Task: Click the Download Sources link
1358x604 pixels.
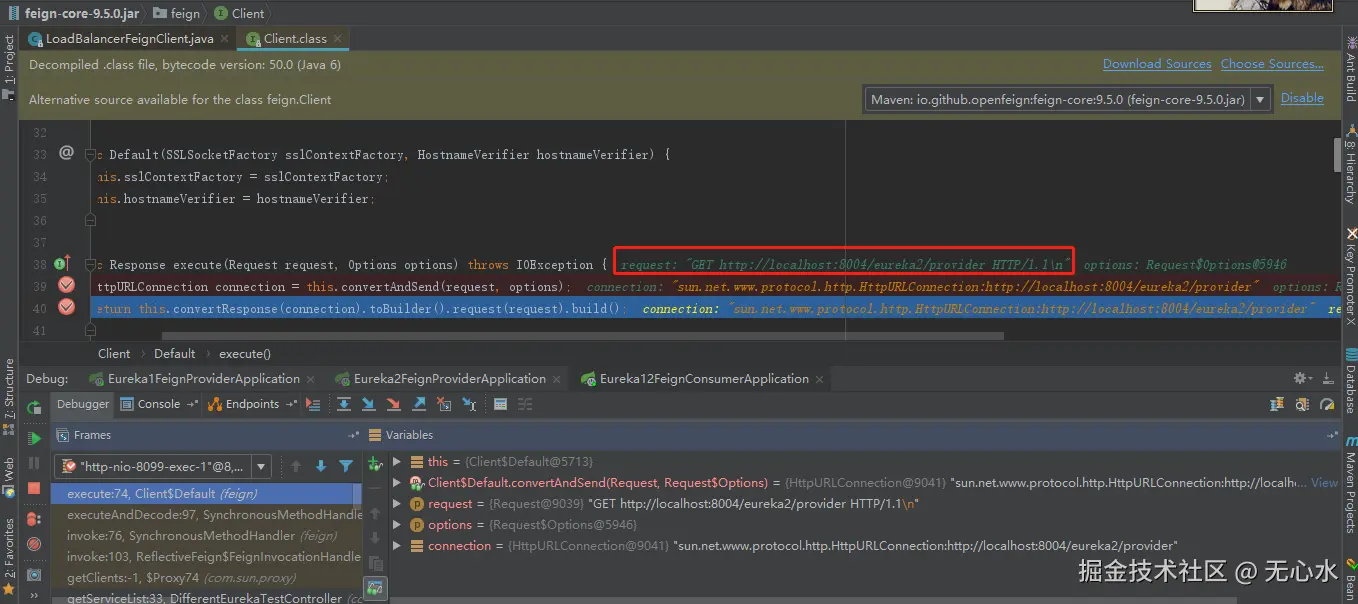Action: [1157, 64]
